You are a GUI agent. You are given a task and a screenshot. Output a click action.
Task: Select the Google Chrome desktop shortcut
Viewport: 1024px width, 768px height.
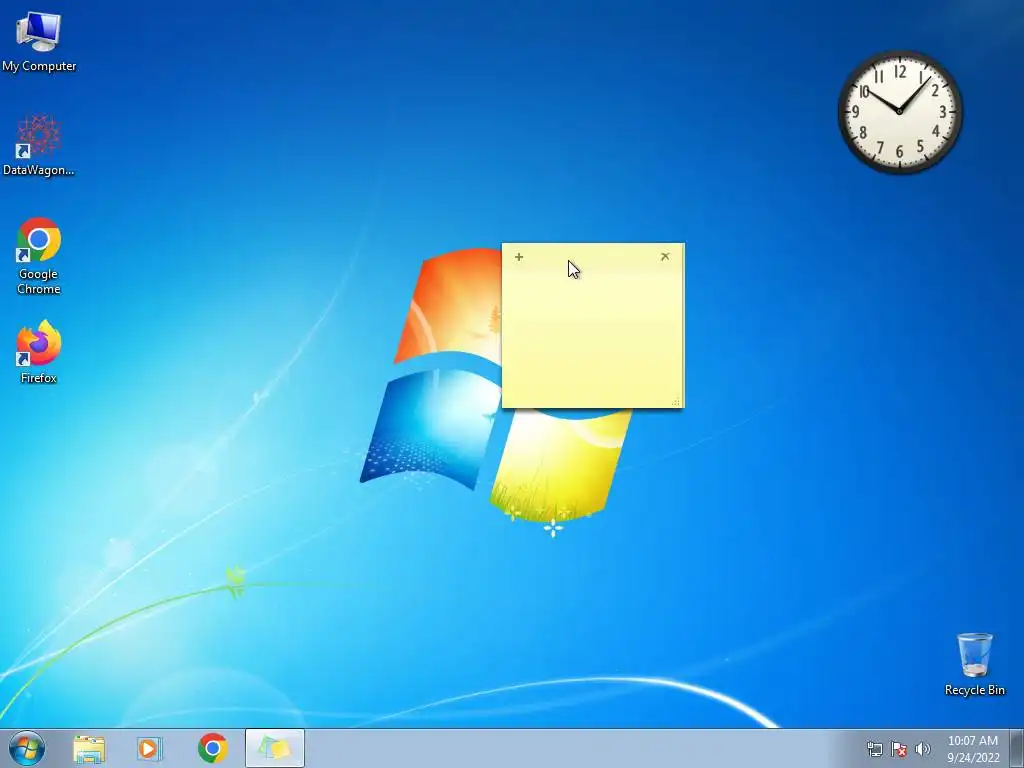coord(39,255)
